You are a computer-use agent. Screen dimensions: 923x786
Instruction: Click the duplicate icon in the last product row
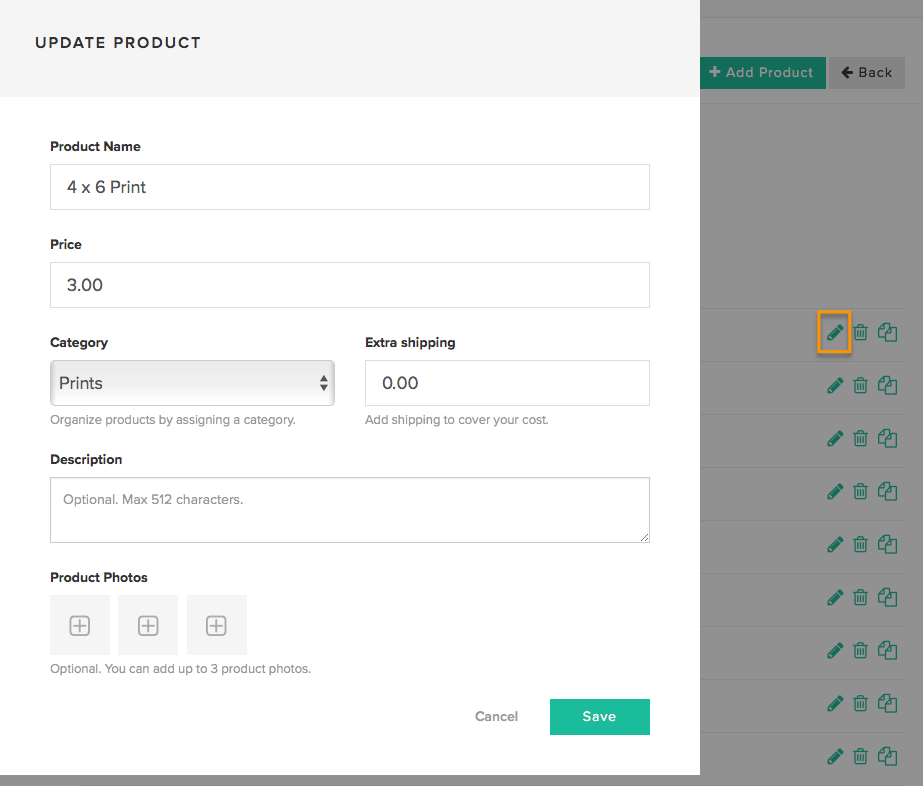[888, 756]
